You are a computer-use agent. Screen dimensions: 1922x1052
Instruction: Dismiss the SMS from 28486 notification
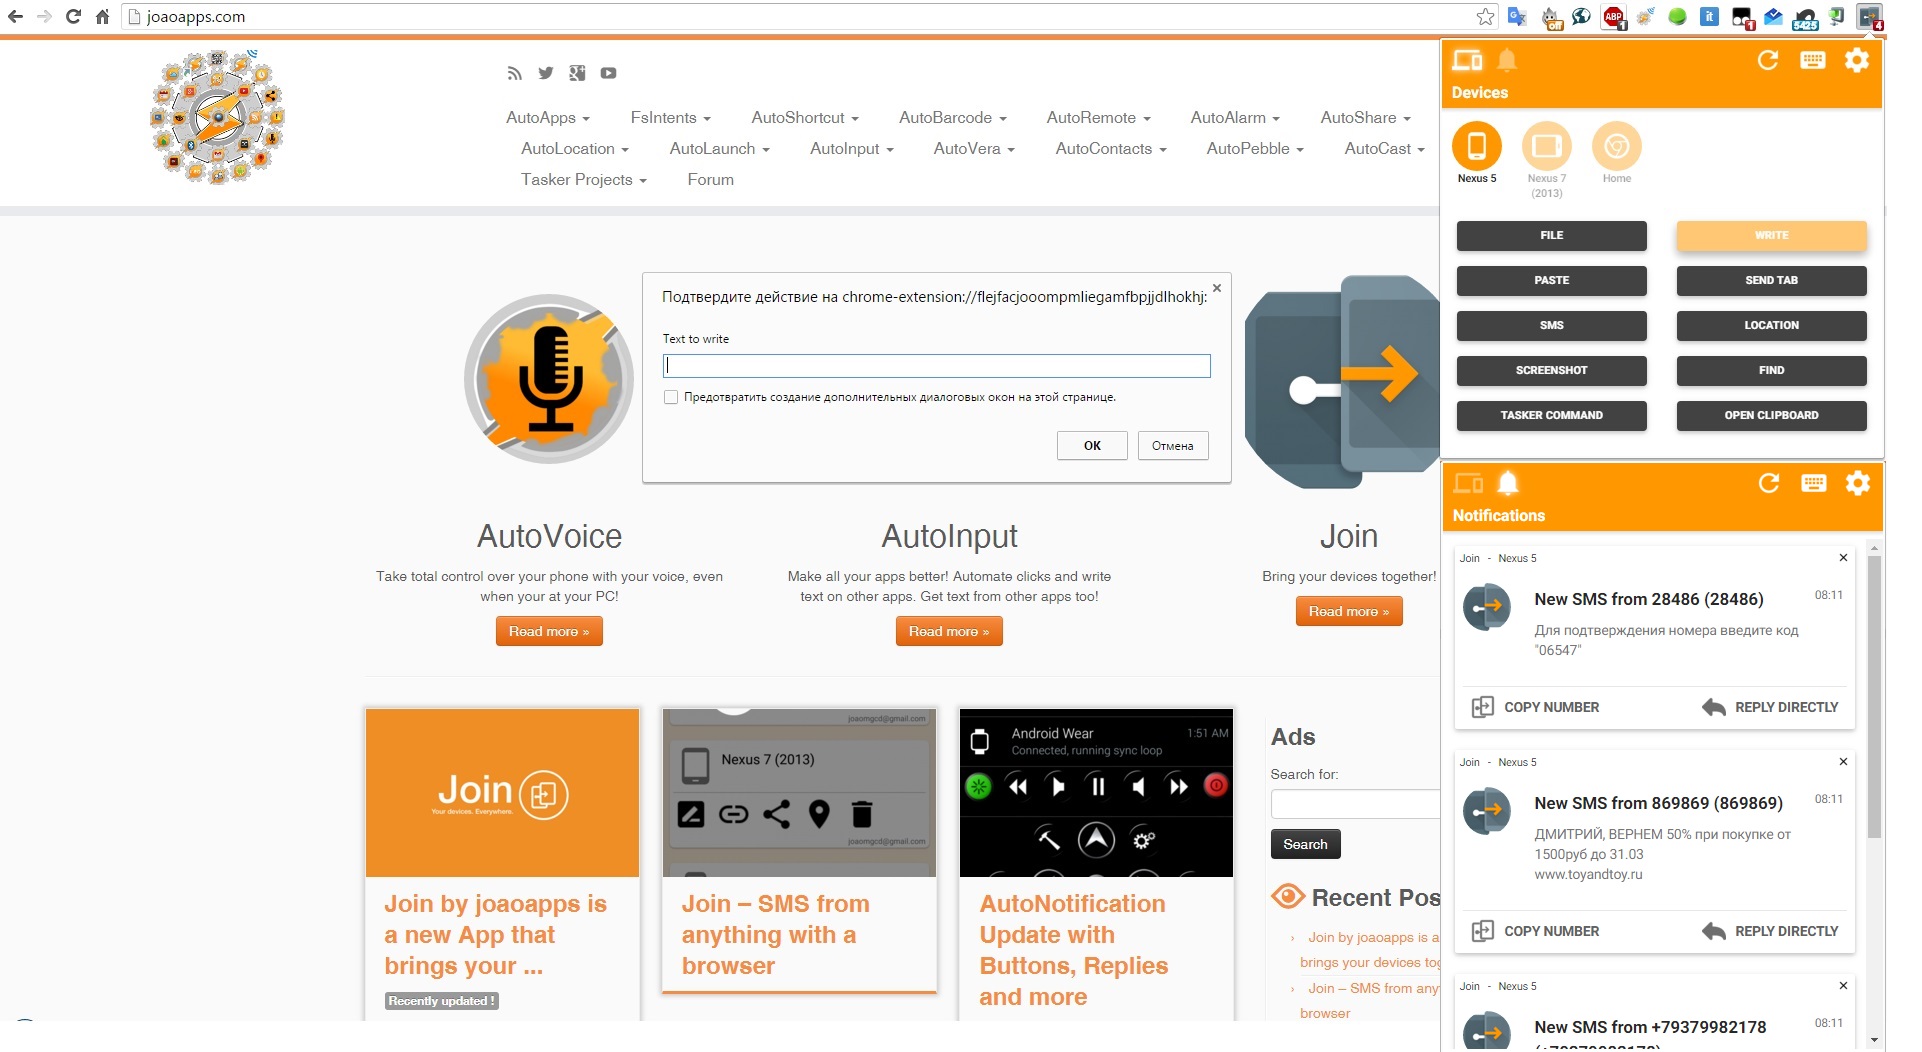tap(1843, 558)
